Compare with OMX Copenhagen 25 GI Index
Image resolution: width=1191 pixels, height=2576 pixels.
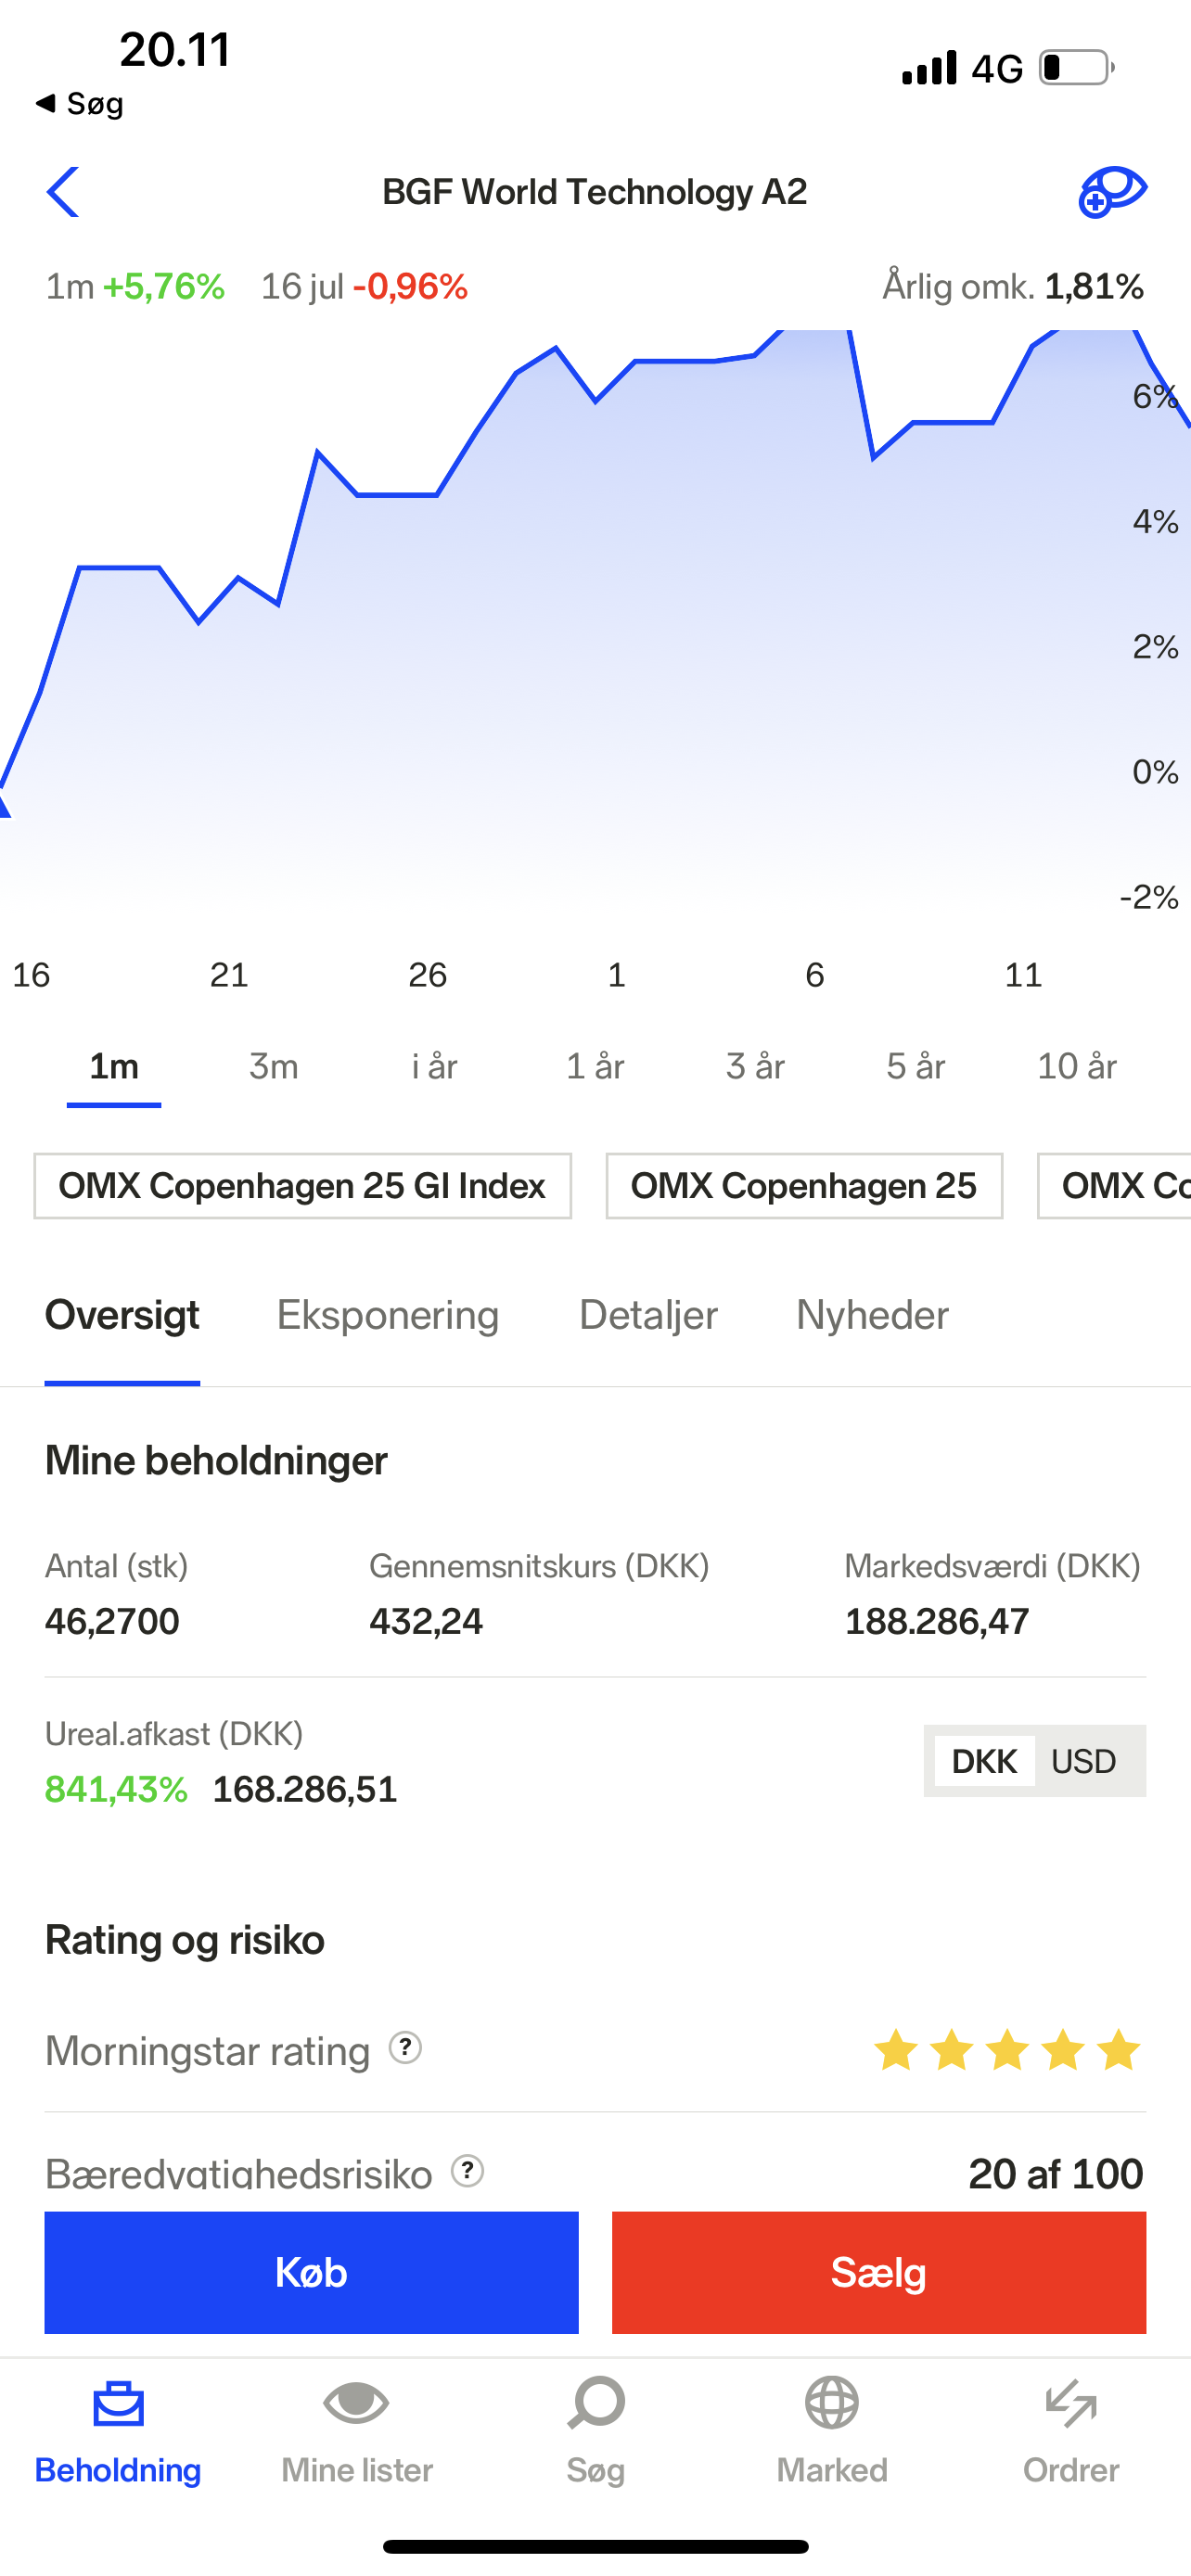coord(302,1186)
